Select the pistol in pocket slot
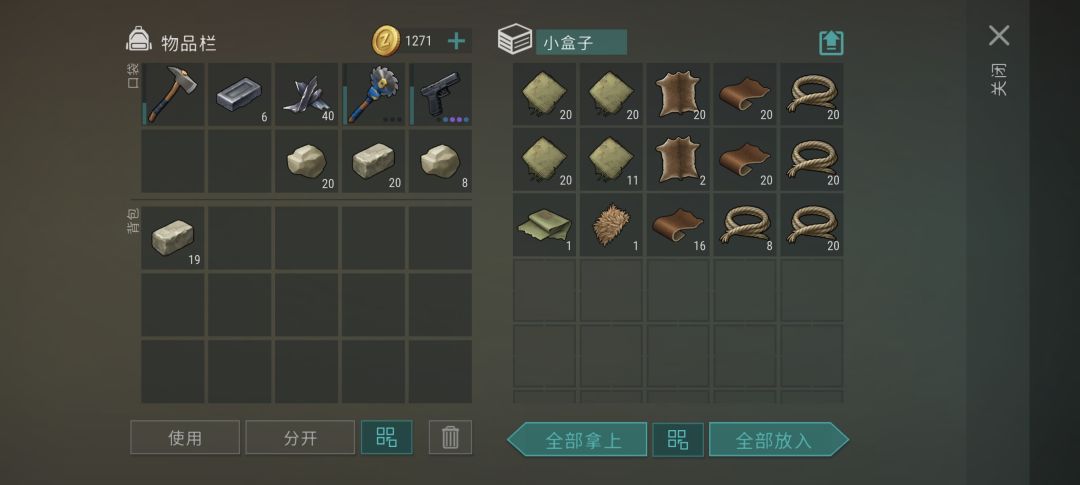This screenshot has height=485, width=1080. (x=440, y=94)
